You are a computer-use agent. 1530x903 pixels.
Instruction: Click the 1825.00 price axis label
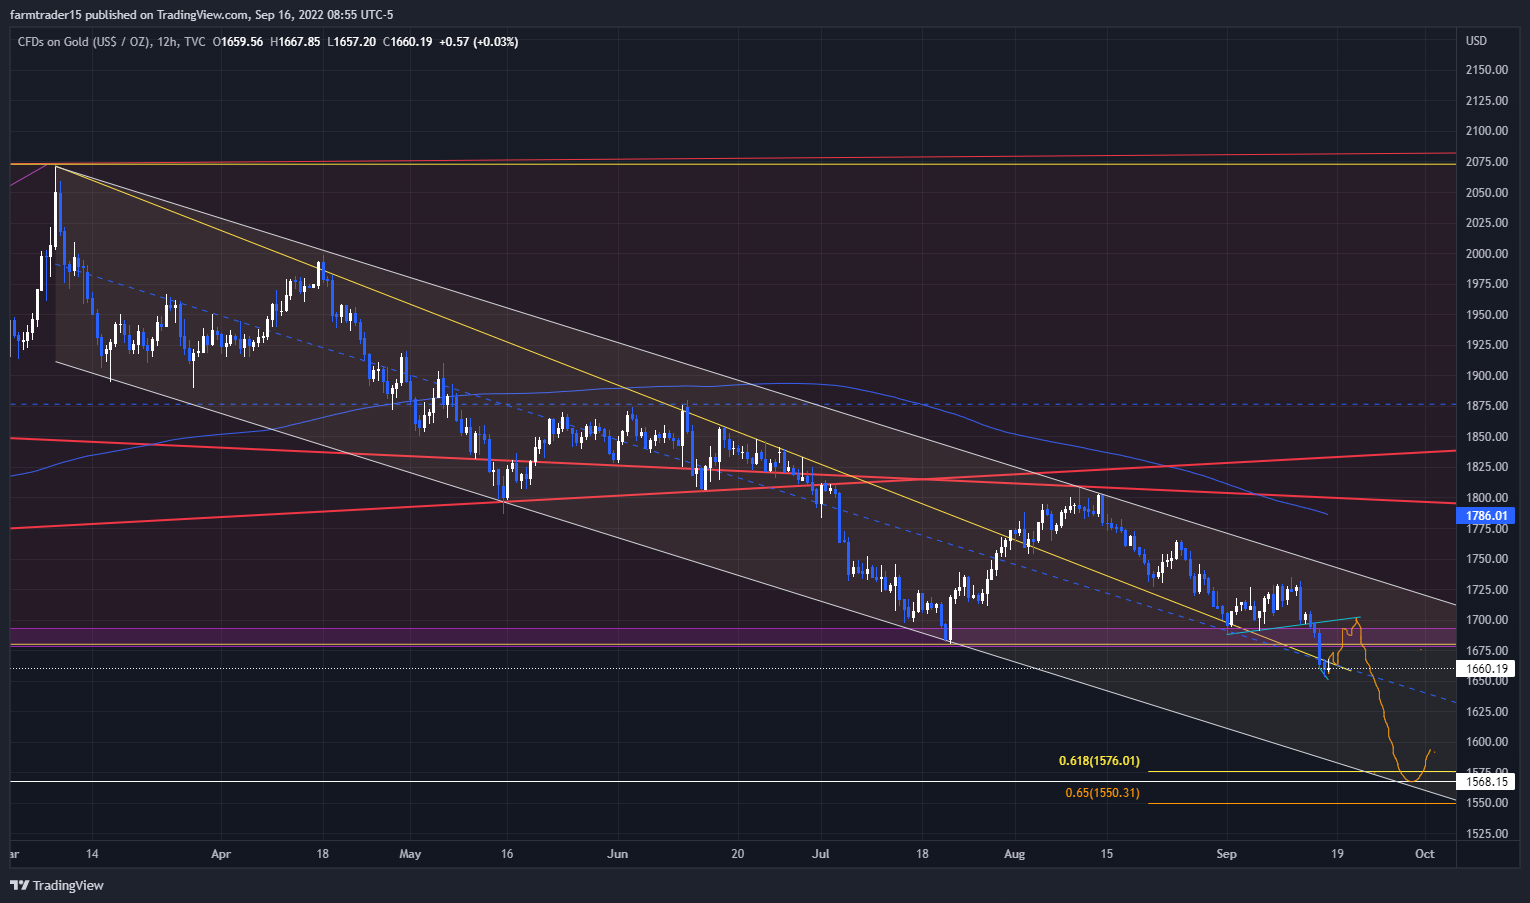click(1487, 467)
